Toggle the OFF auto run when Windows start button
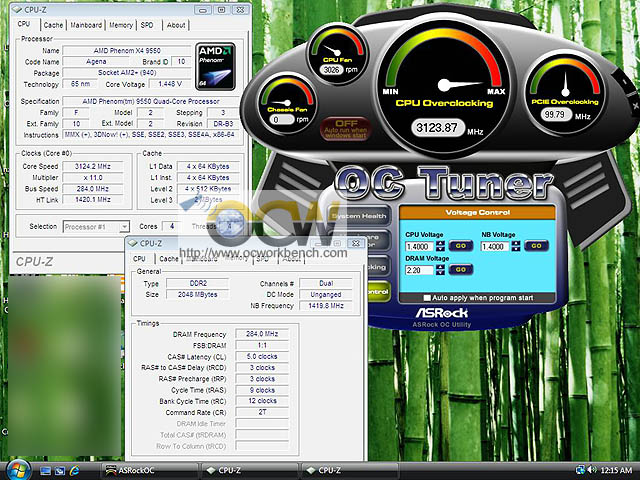Image resolution: width=640 pixels, height=480 pixels. [346, 129]
